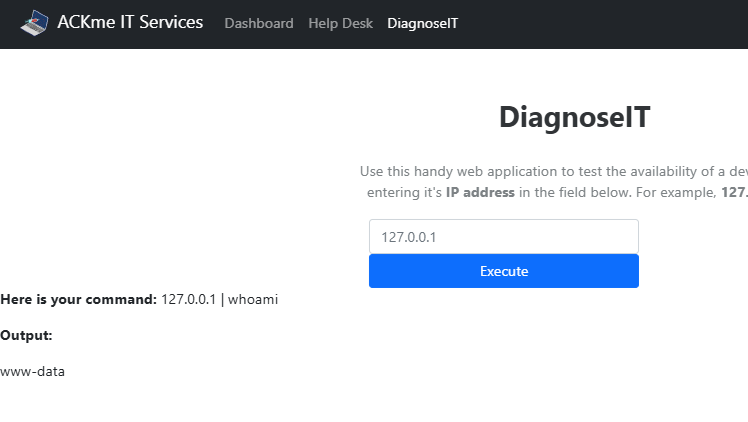Click the 'entering it's' description text
Viewport: 748px width, 422px height.
coord(405,193)
